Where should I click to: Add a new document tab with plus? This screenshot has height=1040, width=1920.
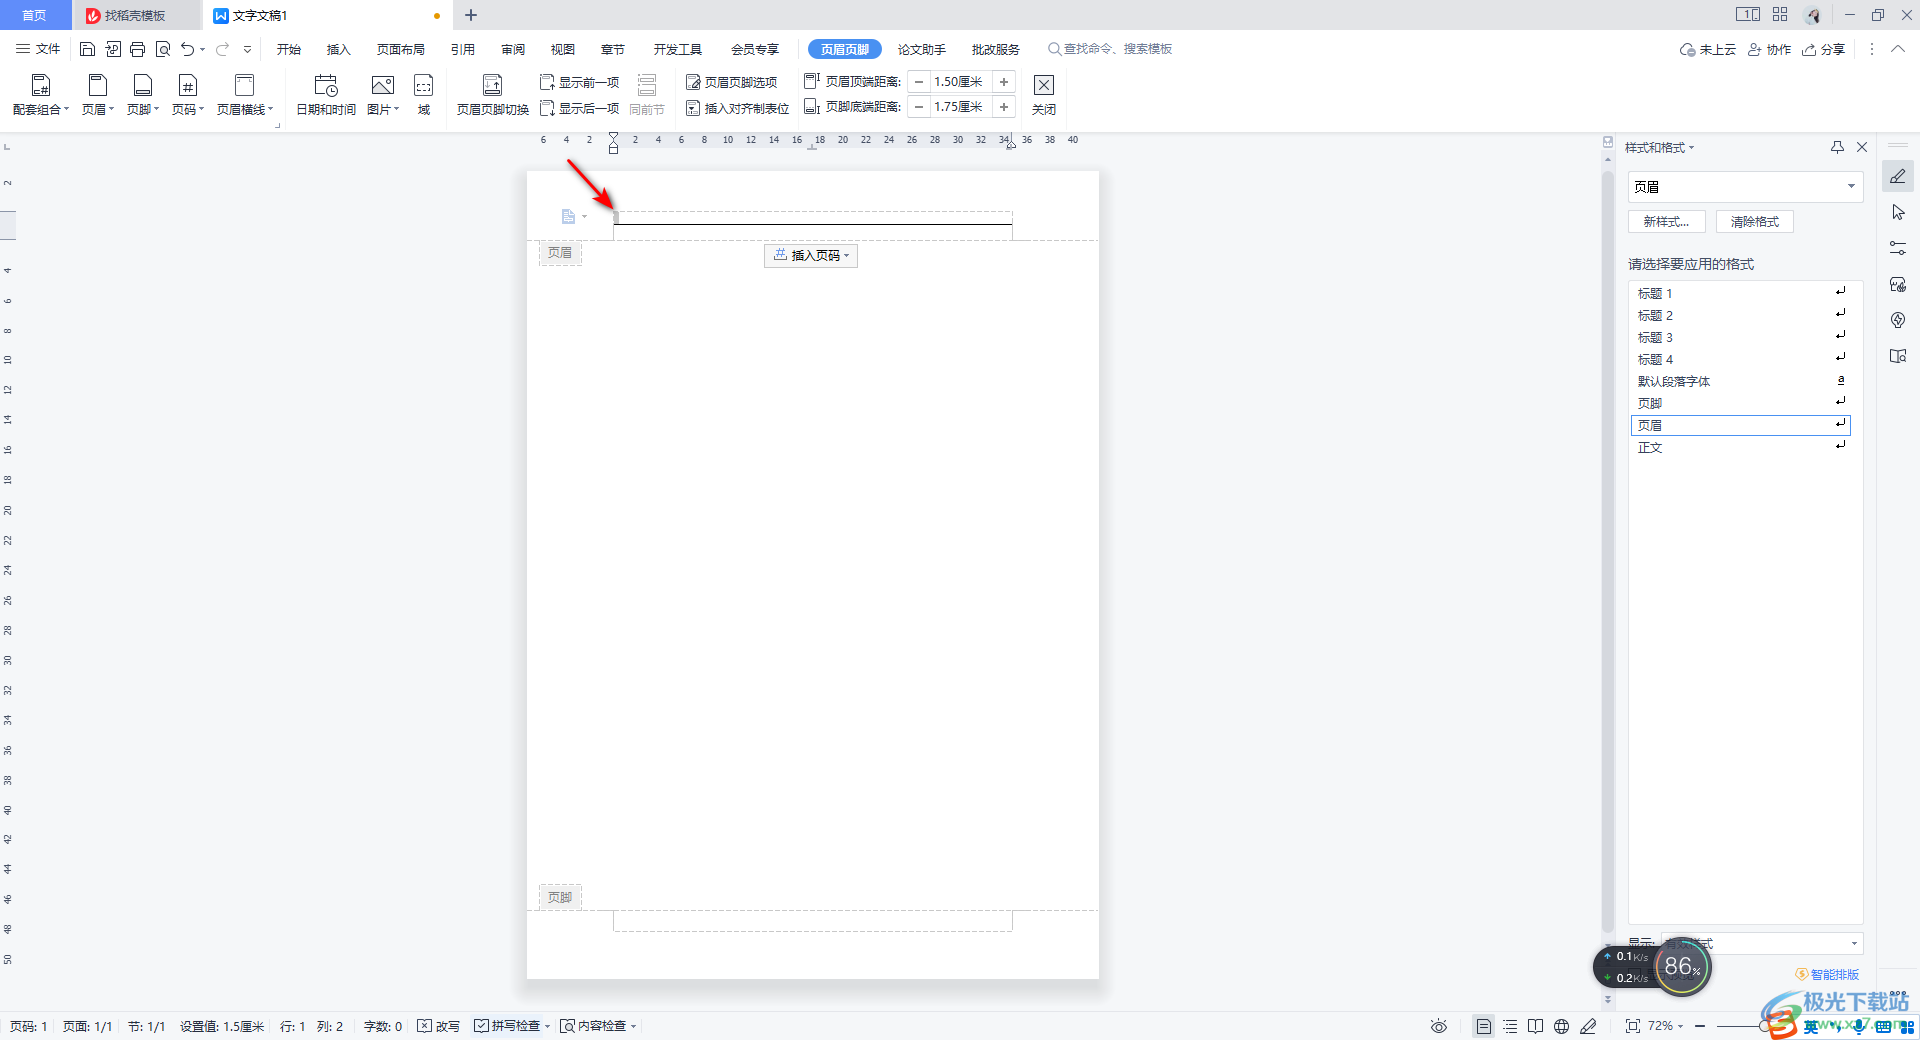(x=471, y=15)
